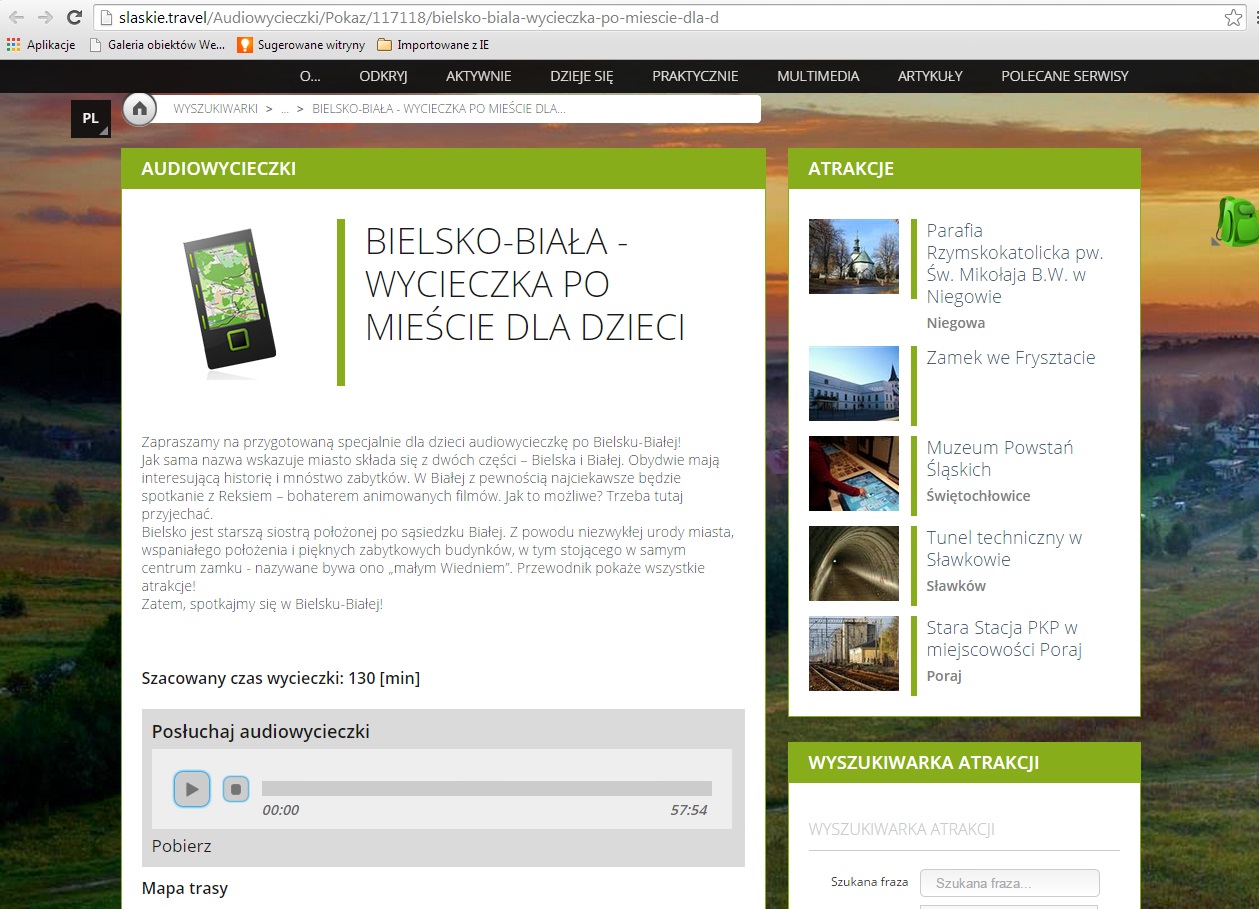Viewport: 1259px width, 909px height.
Task: Open the PRAKTYCZNIE menu
Action: tap(695, 76)
